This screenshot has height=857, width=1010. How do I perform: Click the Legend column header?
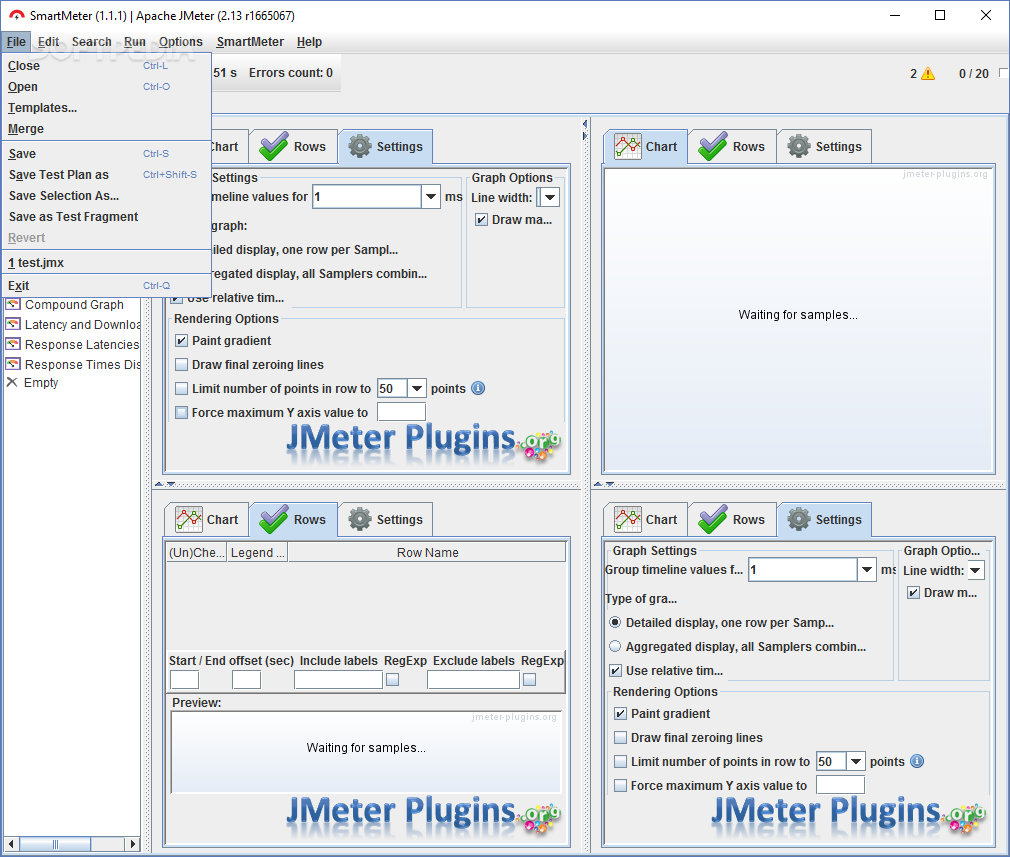257,553
